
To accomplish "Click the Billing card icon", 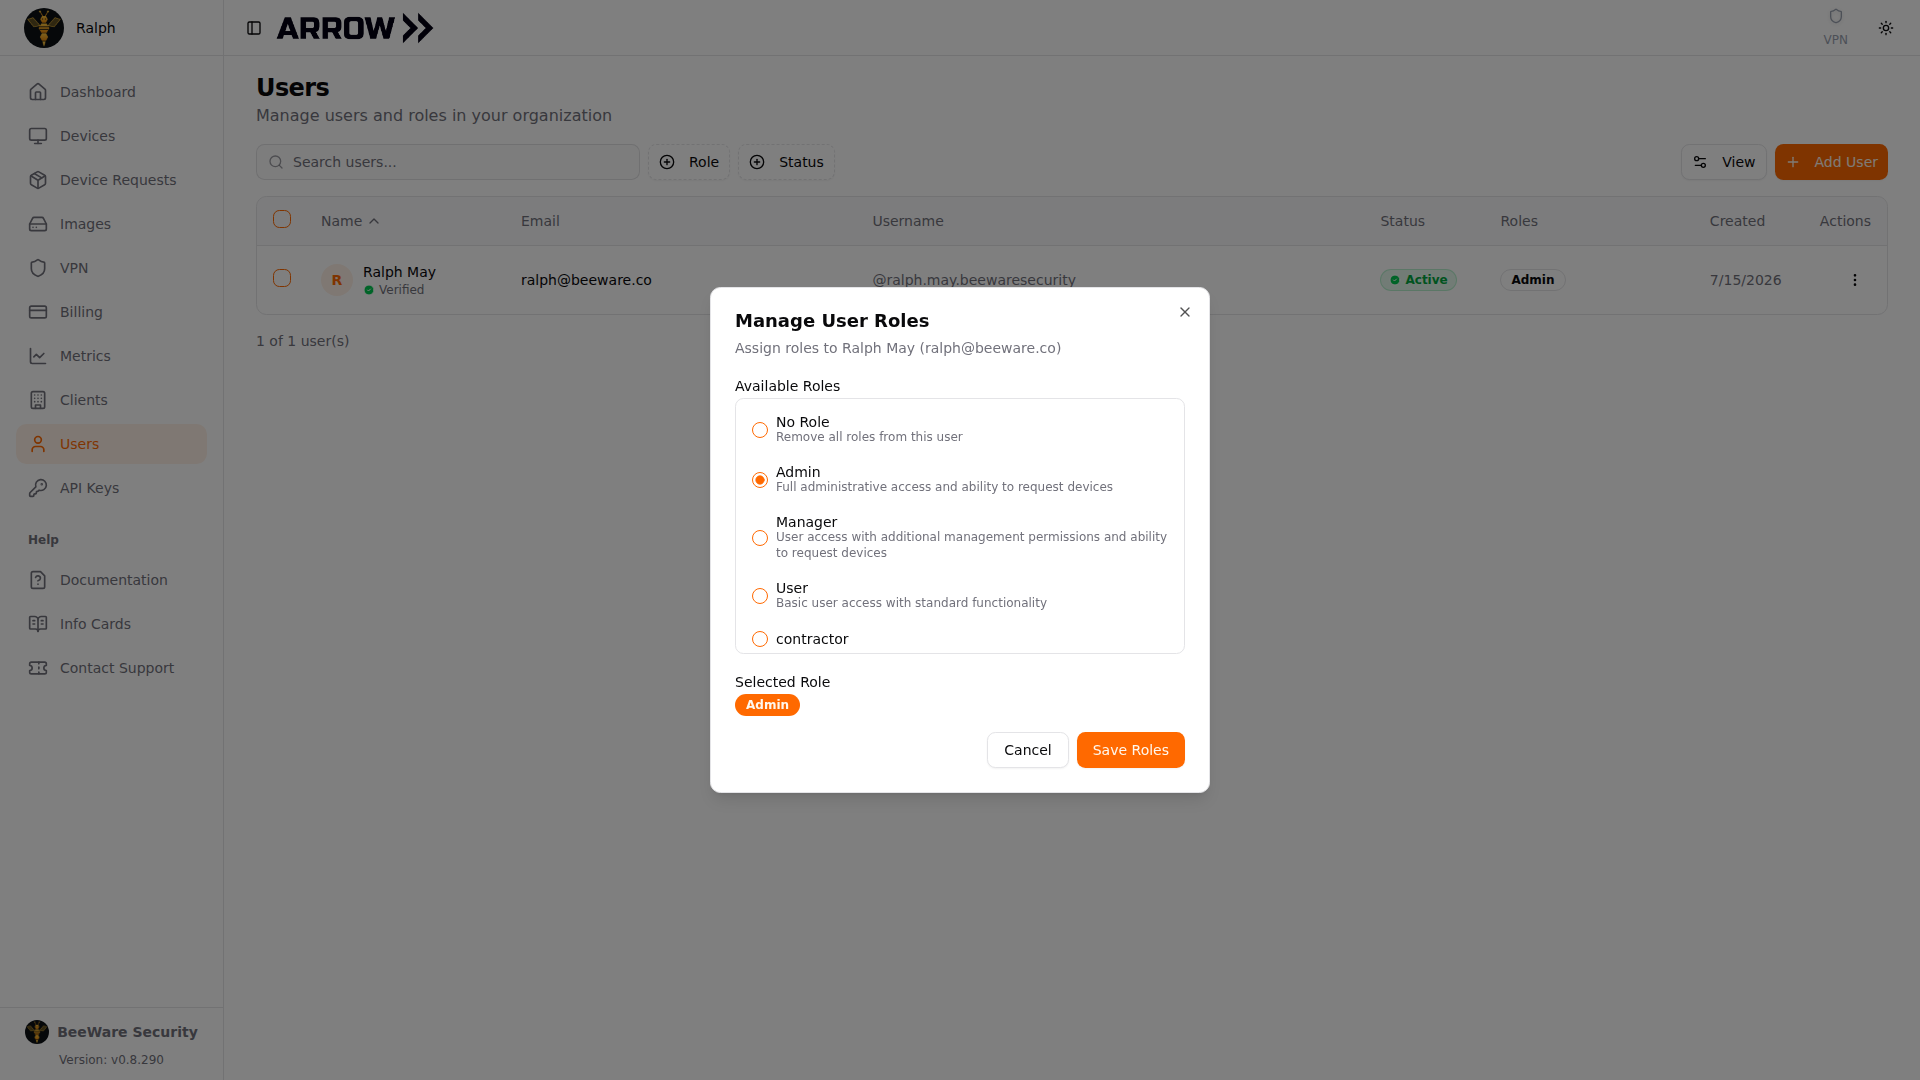I will click(38, 312).
